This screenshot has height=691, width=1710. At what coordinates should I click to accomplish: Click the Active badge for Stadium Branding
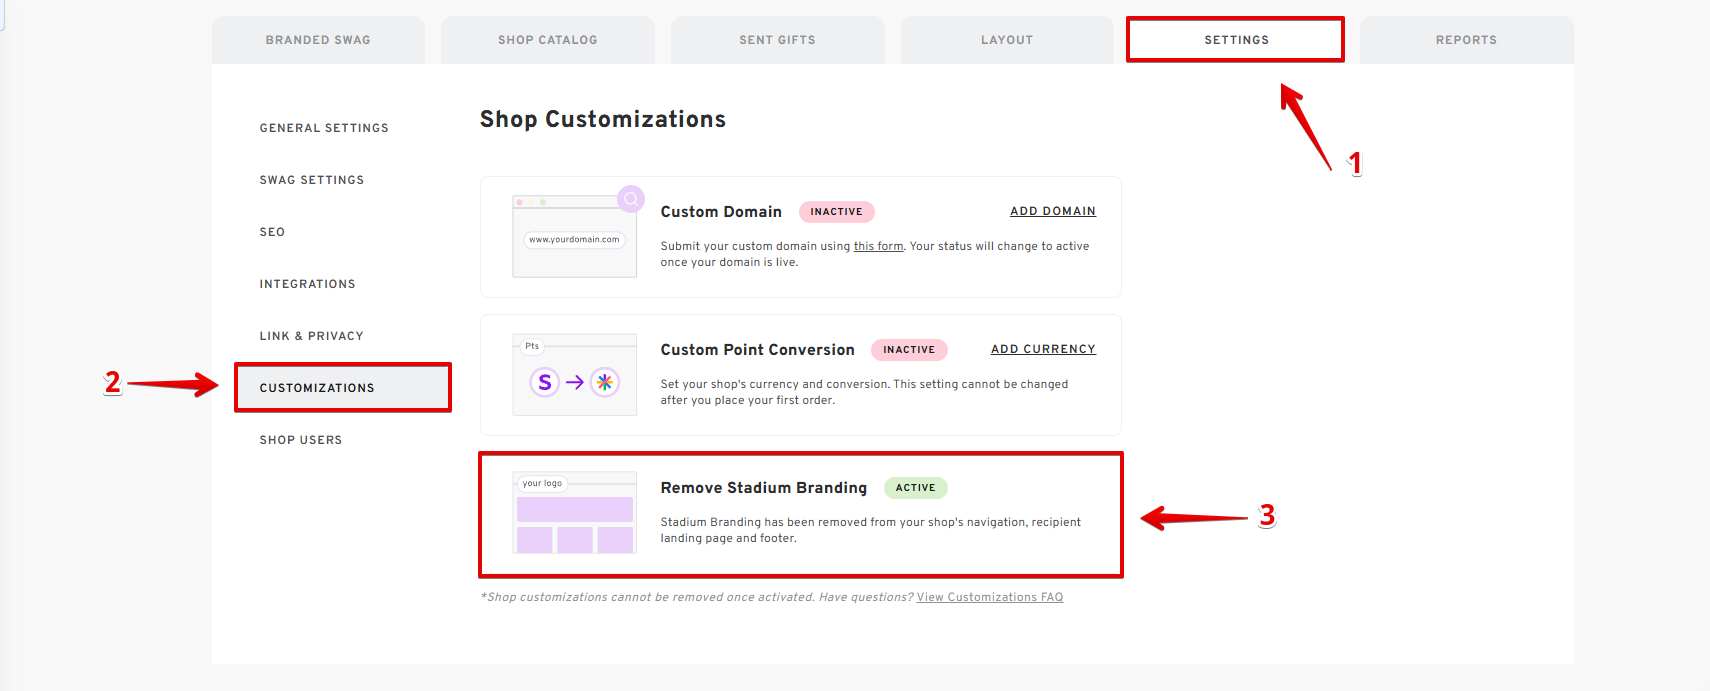tap(915, 488)
